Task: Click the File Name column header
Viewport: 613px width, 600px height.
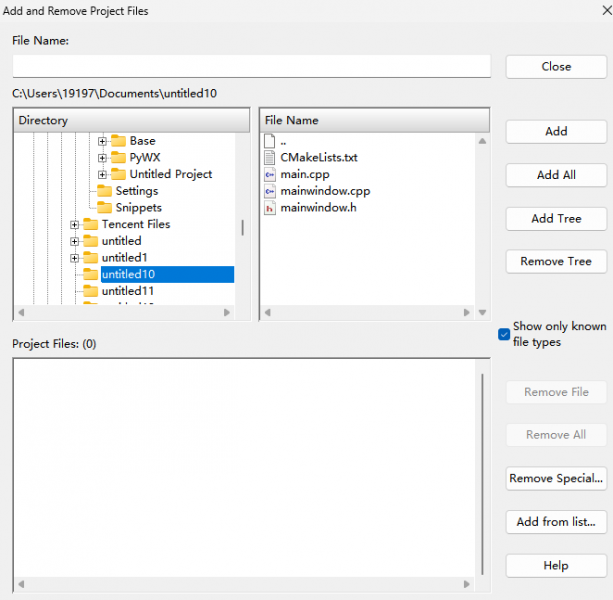Action: 375,120
